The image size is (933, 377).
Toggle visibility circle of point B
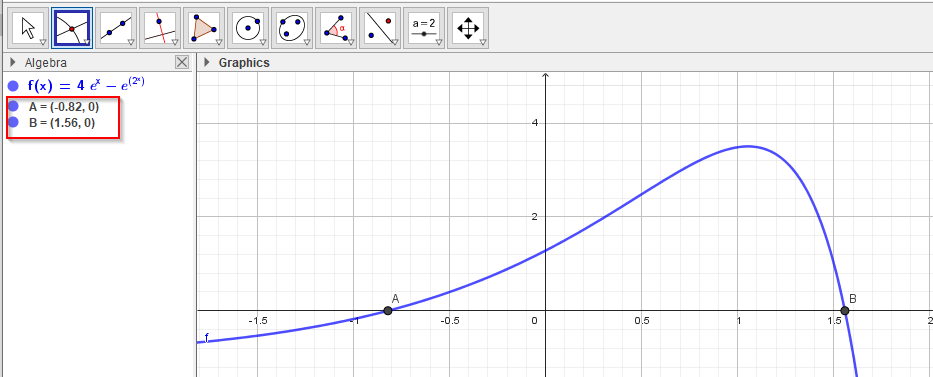pyautogui.click(x=13, y=123)
